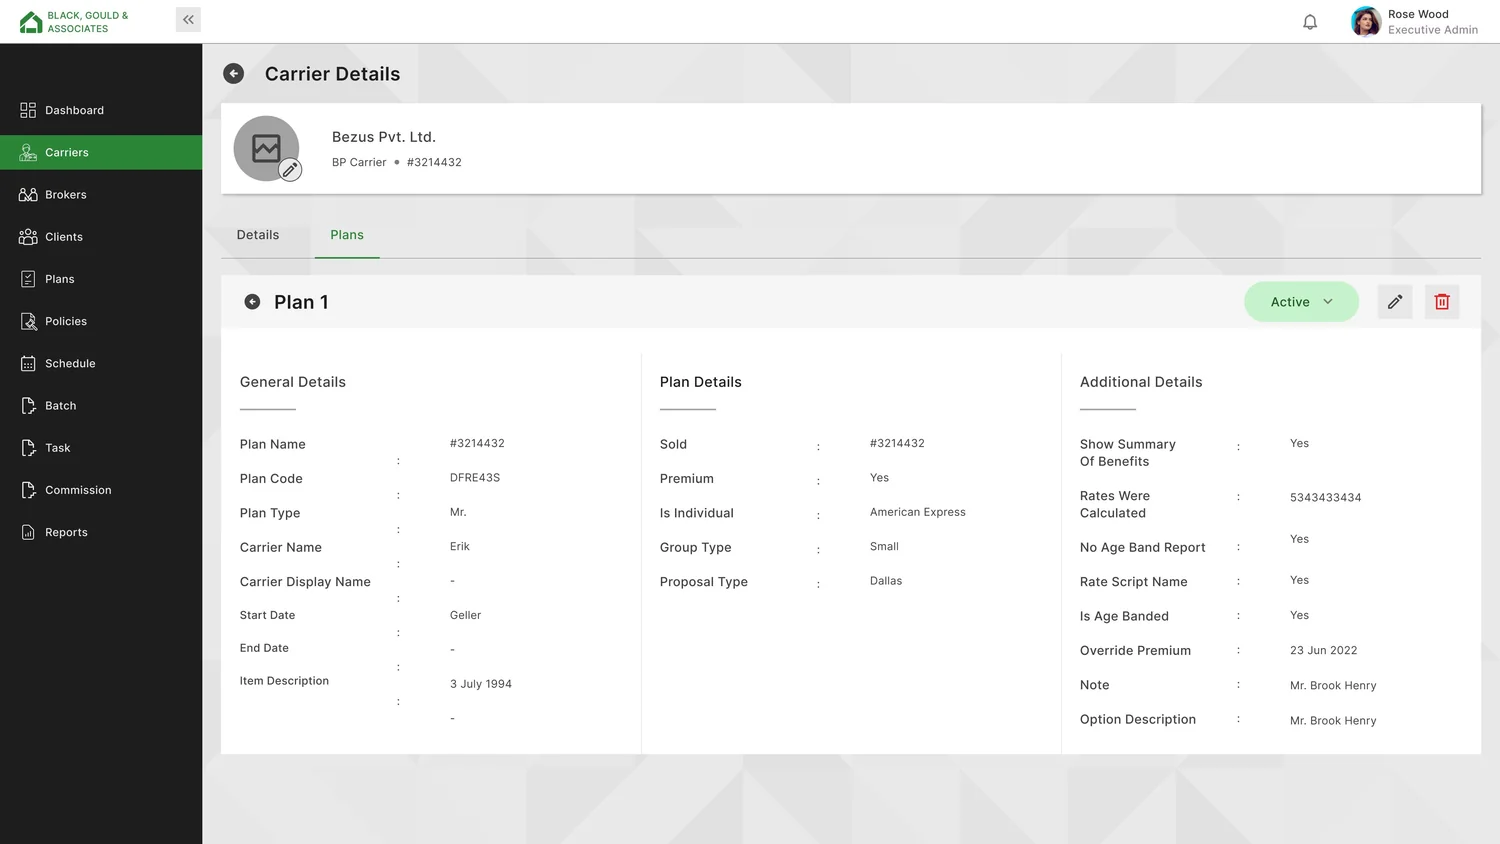Click the Task sidebar icon
1500x844 pixels.
tap(28, 448)
